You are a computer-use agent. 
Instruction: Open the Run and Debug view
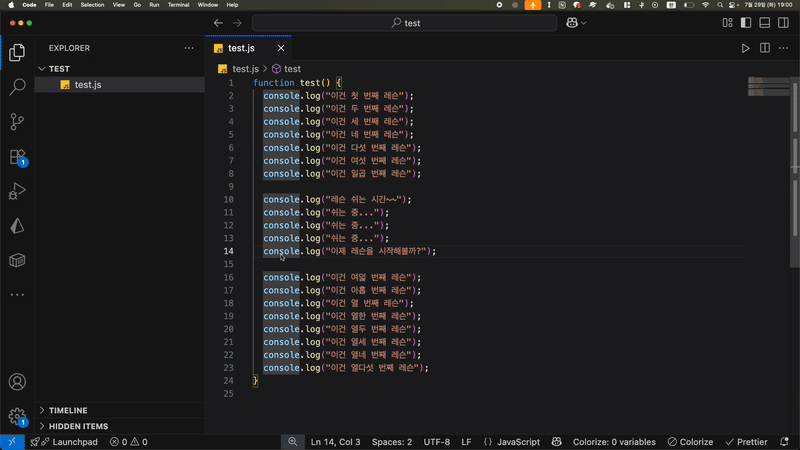pos(17,191)
